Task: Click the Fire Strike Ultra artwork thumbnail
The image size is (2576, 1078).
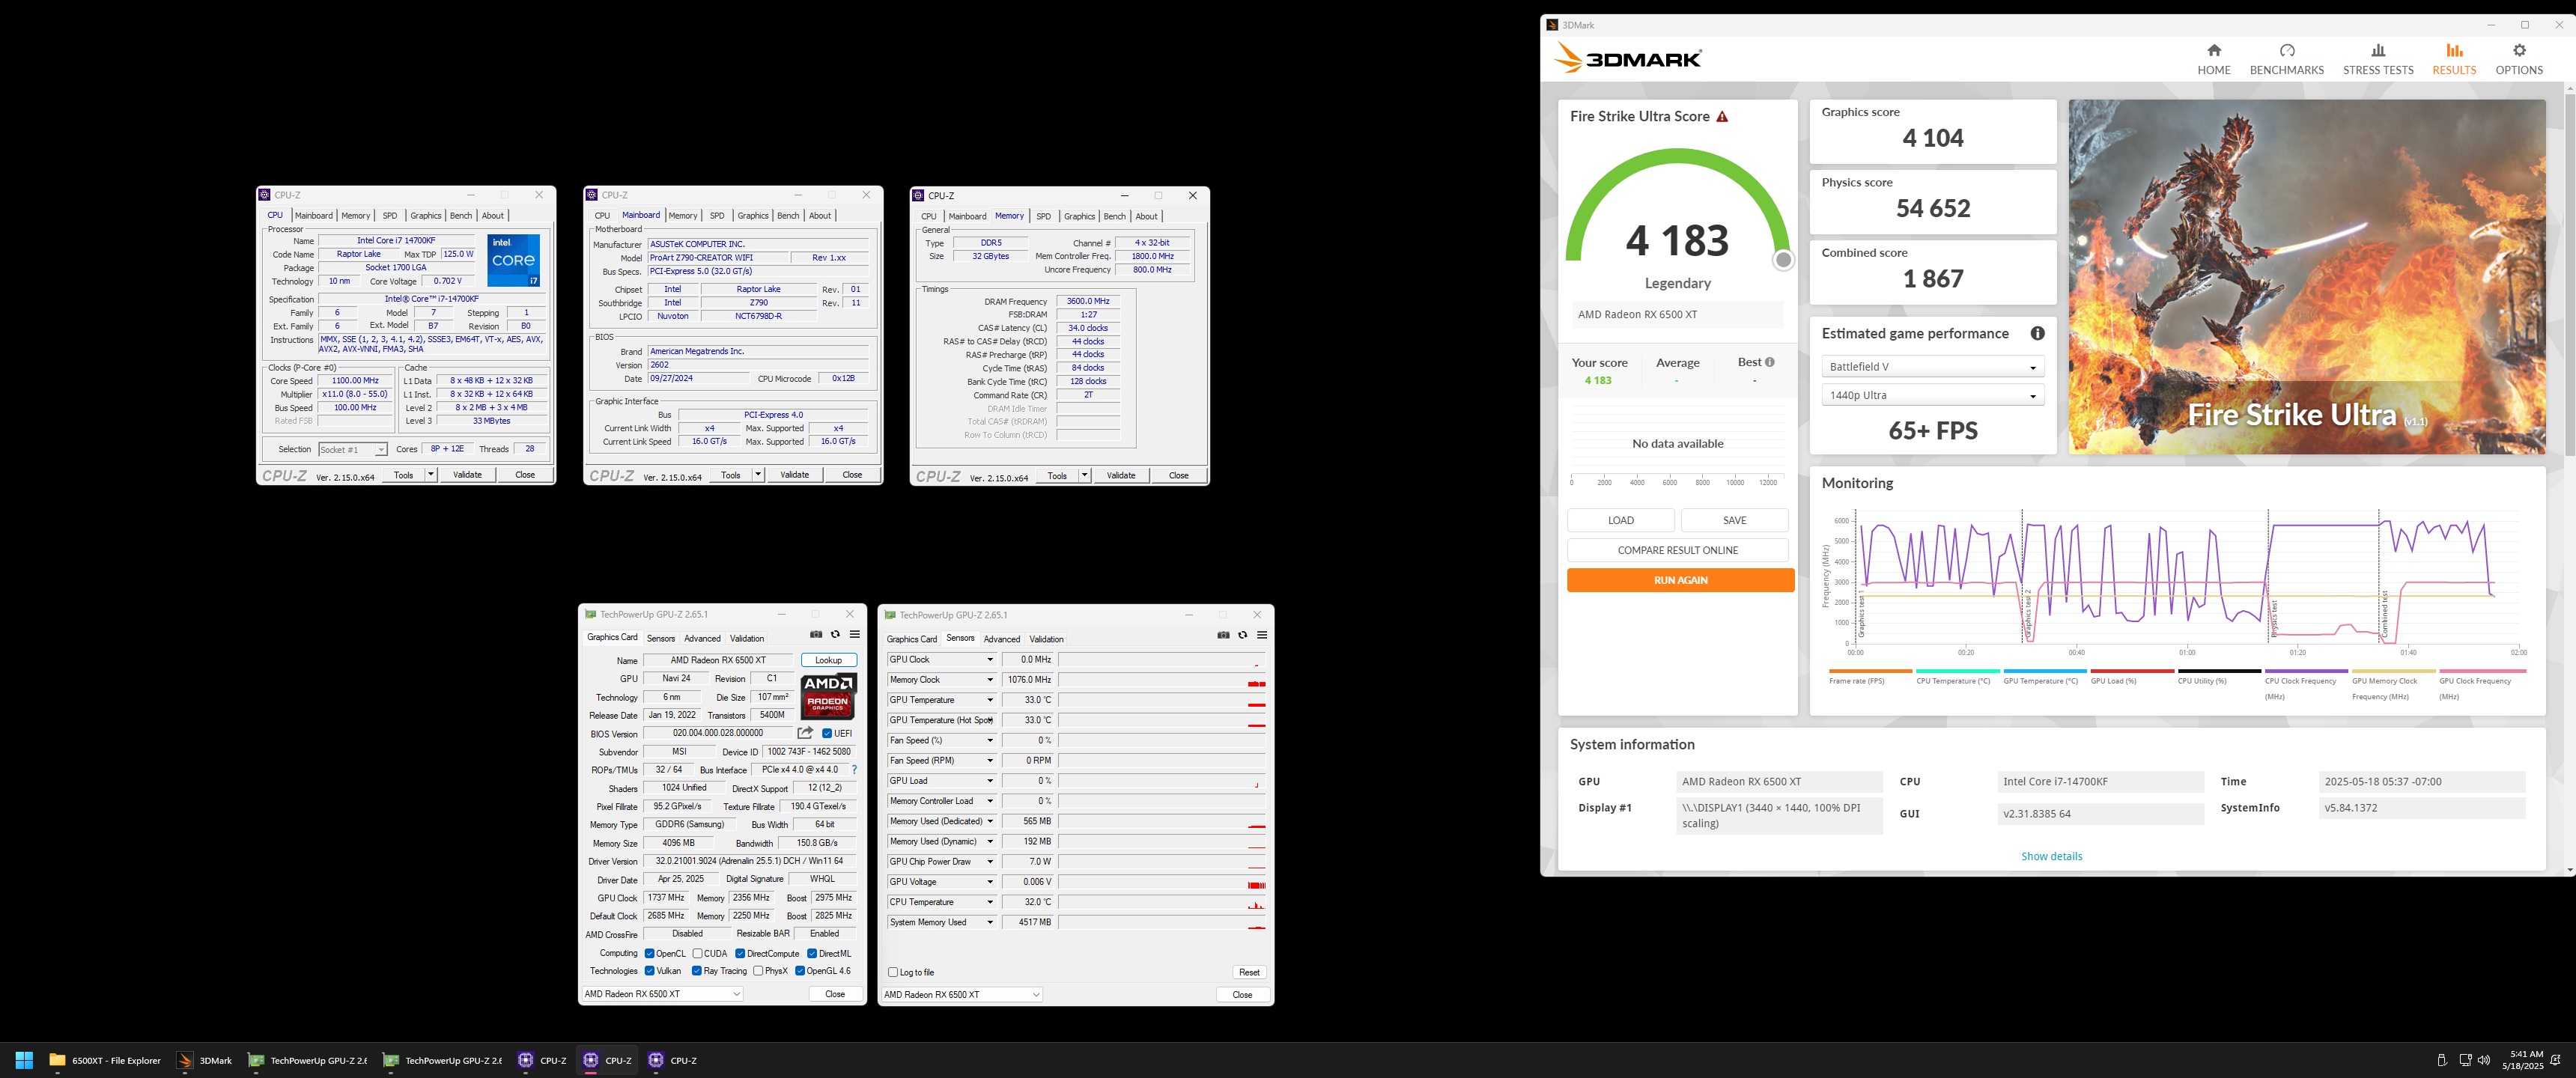Action: pyautogui.click(x=2307, y=277)
